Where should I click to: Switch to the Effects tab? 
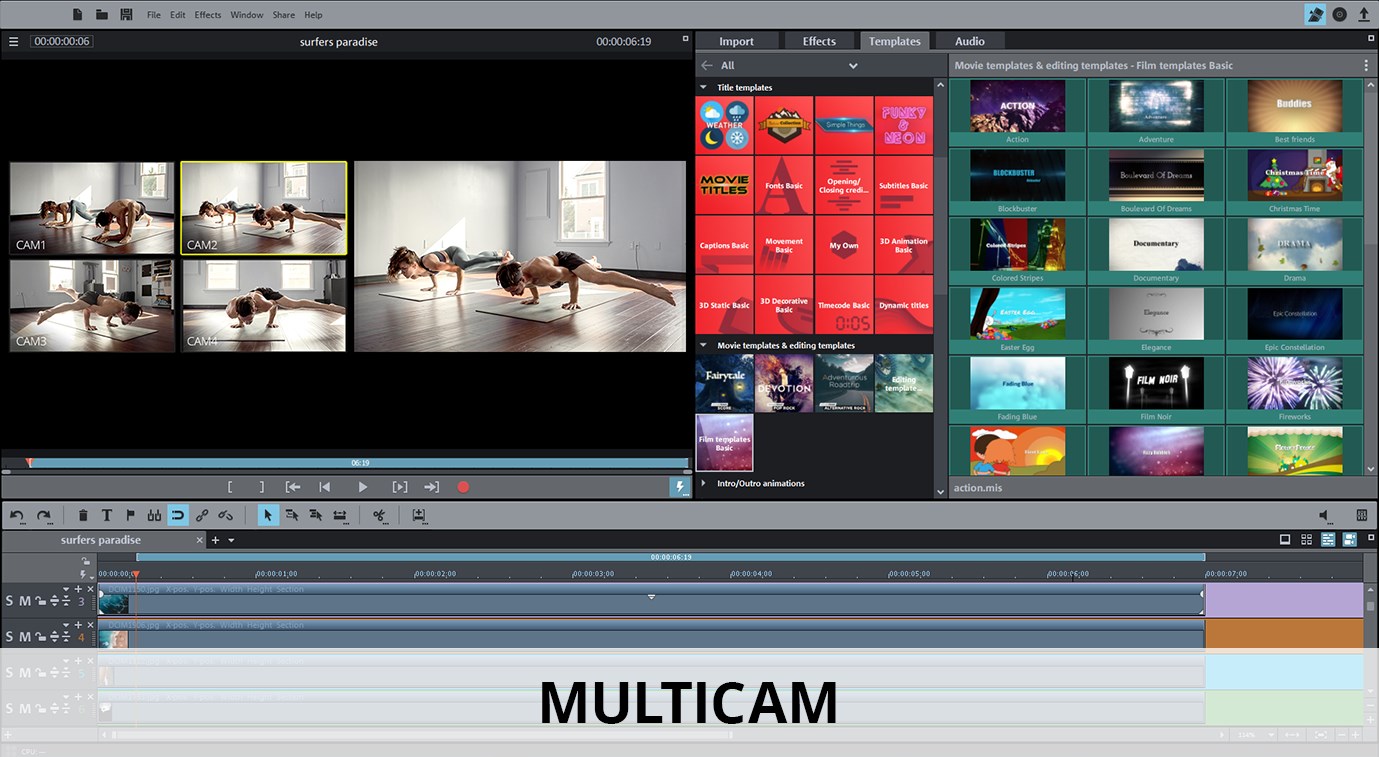click(819, 41)
